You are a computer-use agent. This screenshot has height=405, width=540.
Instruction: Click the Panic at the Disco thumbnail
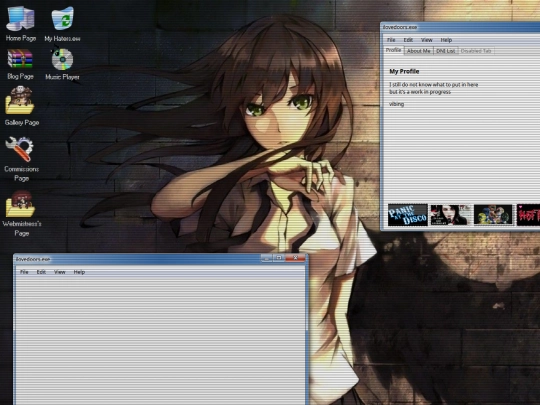point(407,215)
